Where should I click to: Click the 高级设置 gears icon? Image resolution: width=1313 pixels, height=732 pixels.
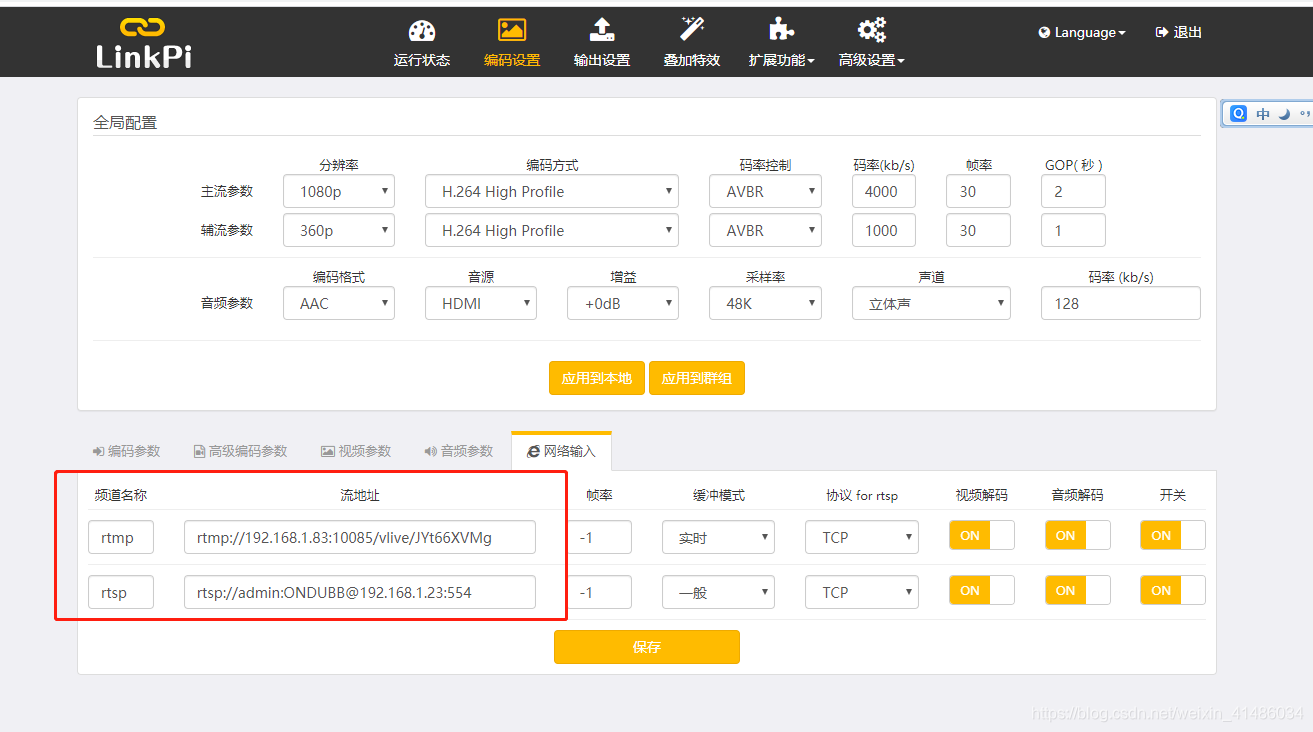click(872, 30)
